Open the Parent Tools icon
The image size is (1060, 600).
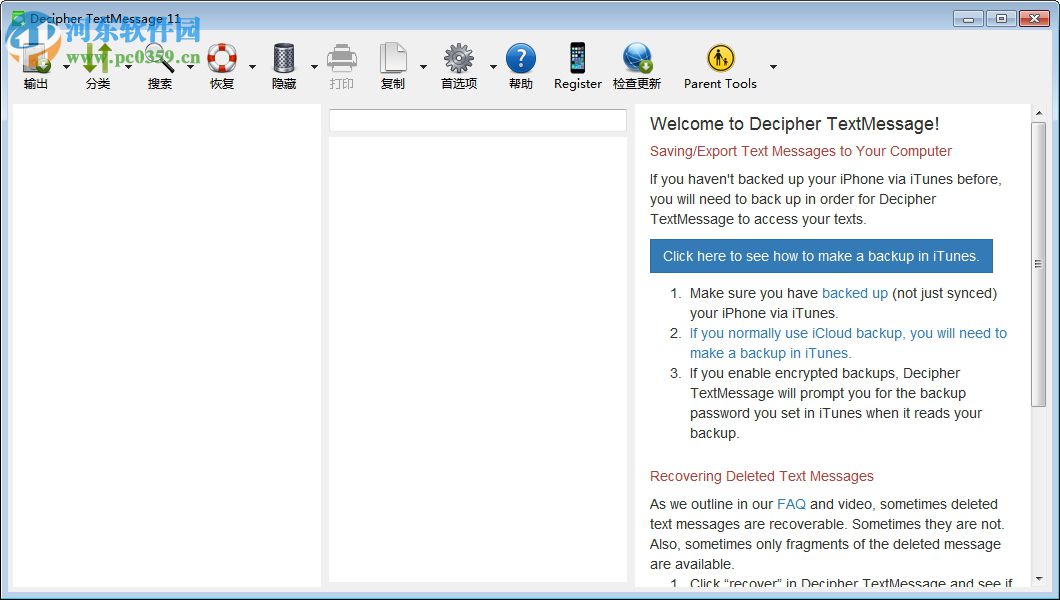click(x=720, y=60)
